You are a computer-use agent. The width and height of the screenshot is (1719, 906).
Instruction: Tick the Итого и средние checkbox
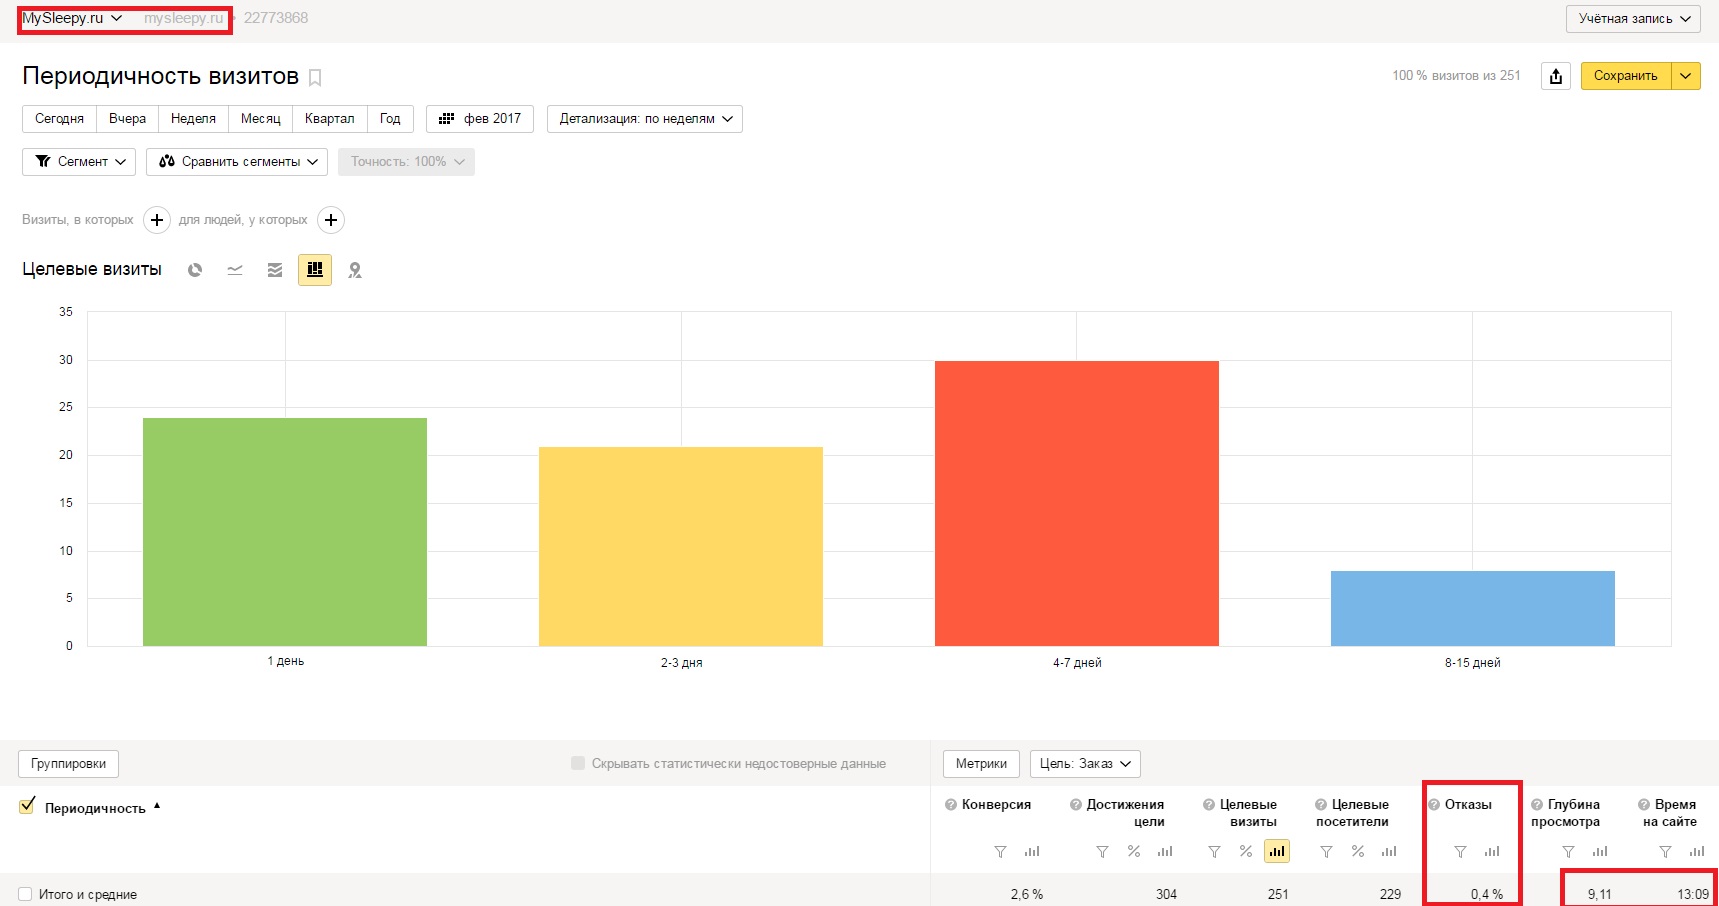pos(25,894)
